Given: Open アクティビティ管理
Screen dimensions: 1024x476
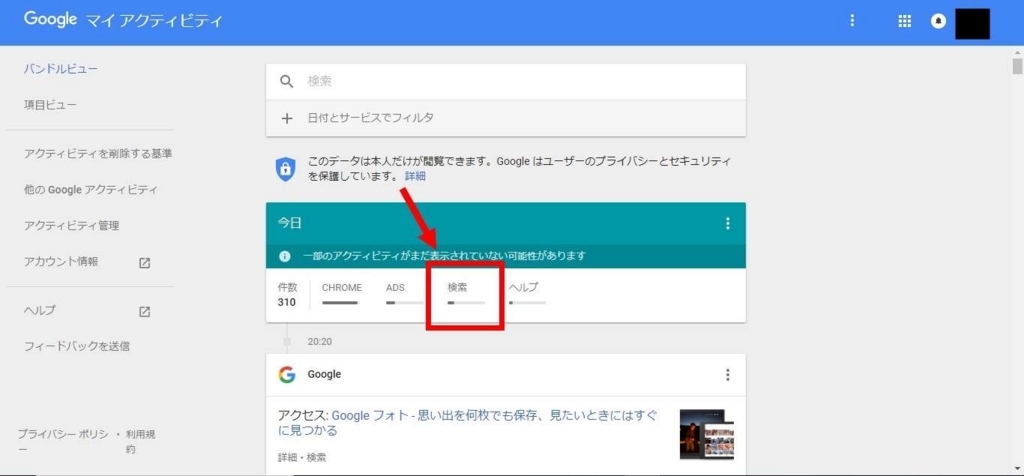Looking at the screenshot, I should 71,226.
